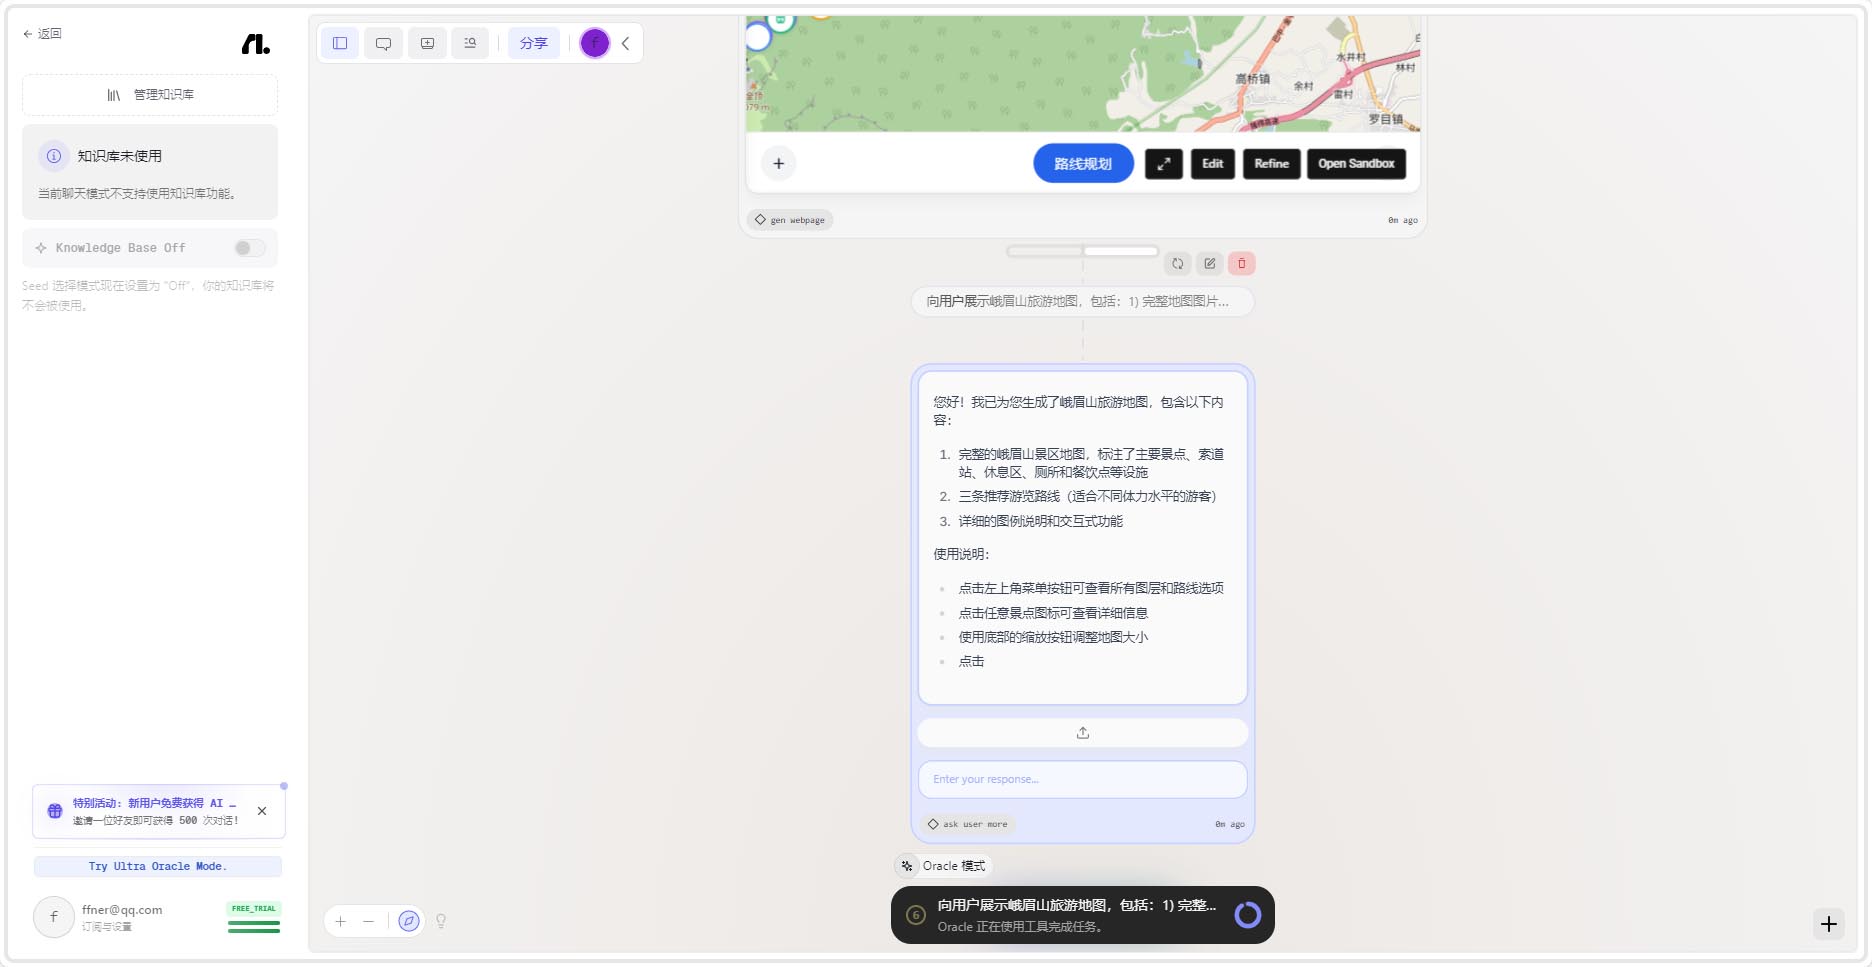
Task: Expand the purple user avatar menu
Action: (x=595, y=43)
